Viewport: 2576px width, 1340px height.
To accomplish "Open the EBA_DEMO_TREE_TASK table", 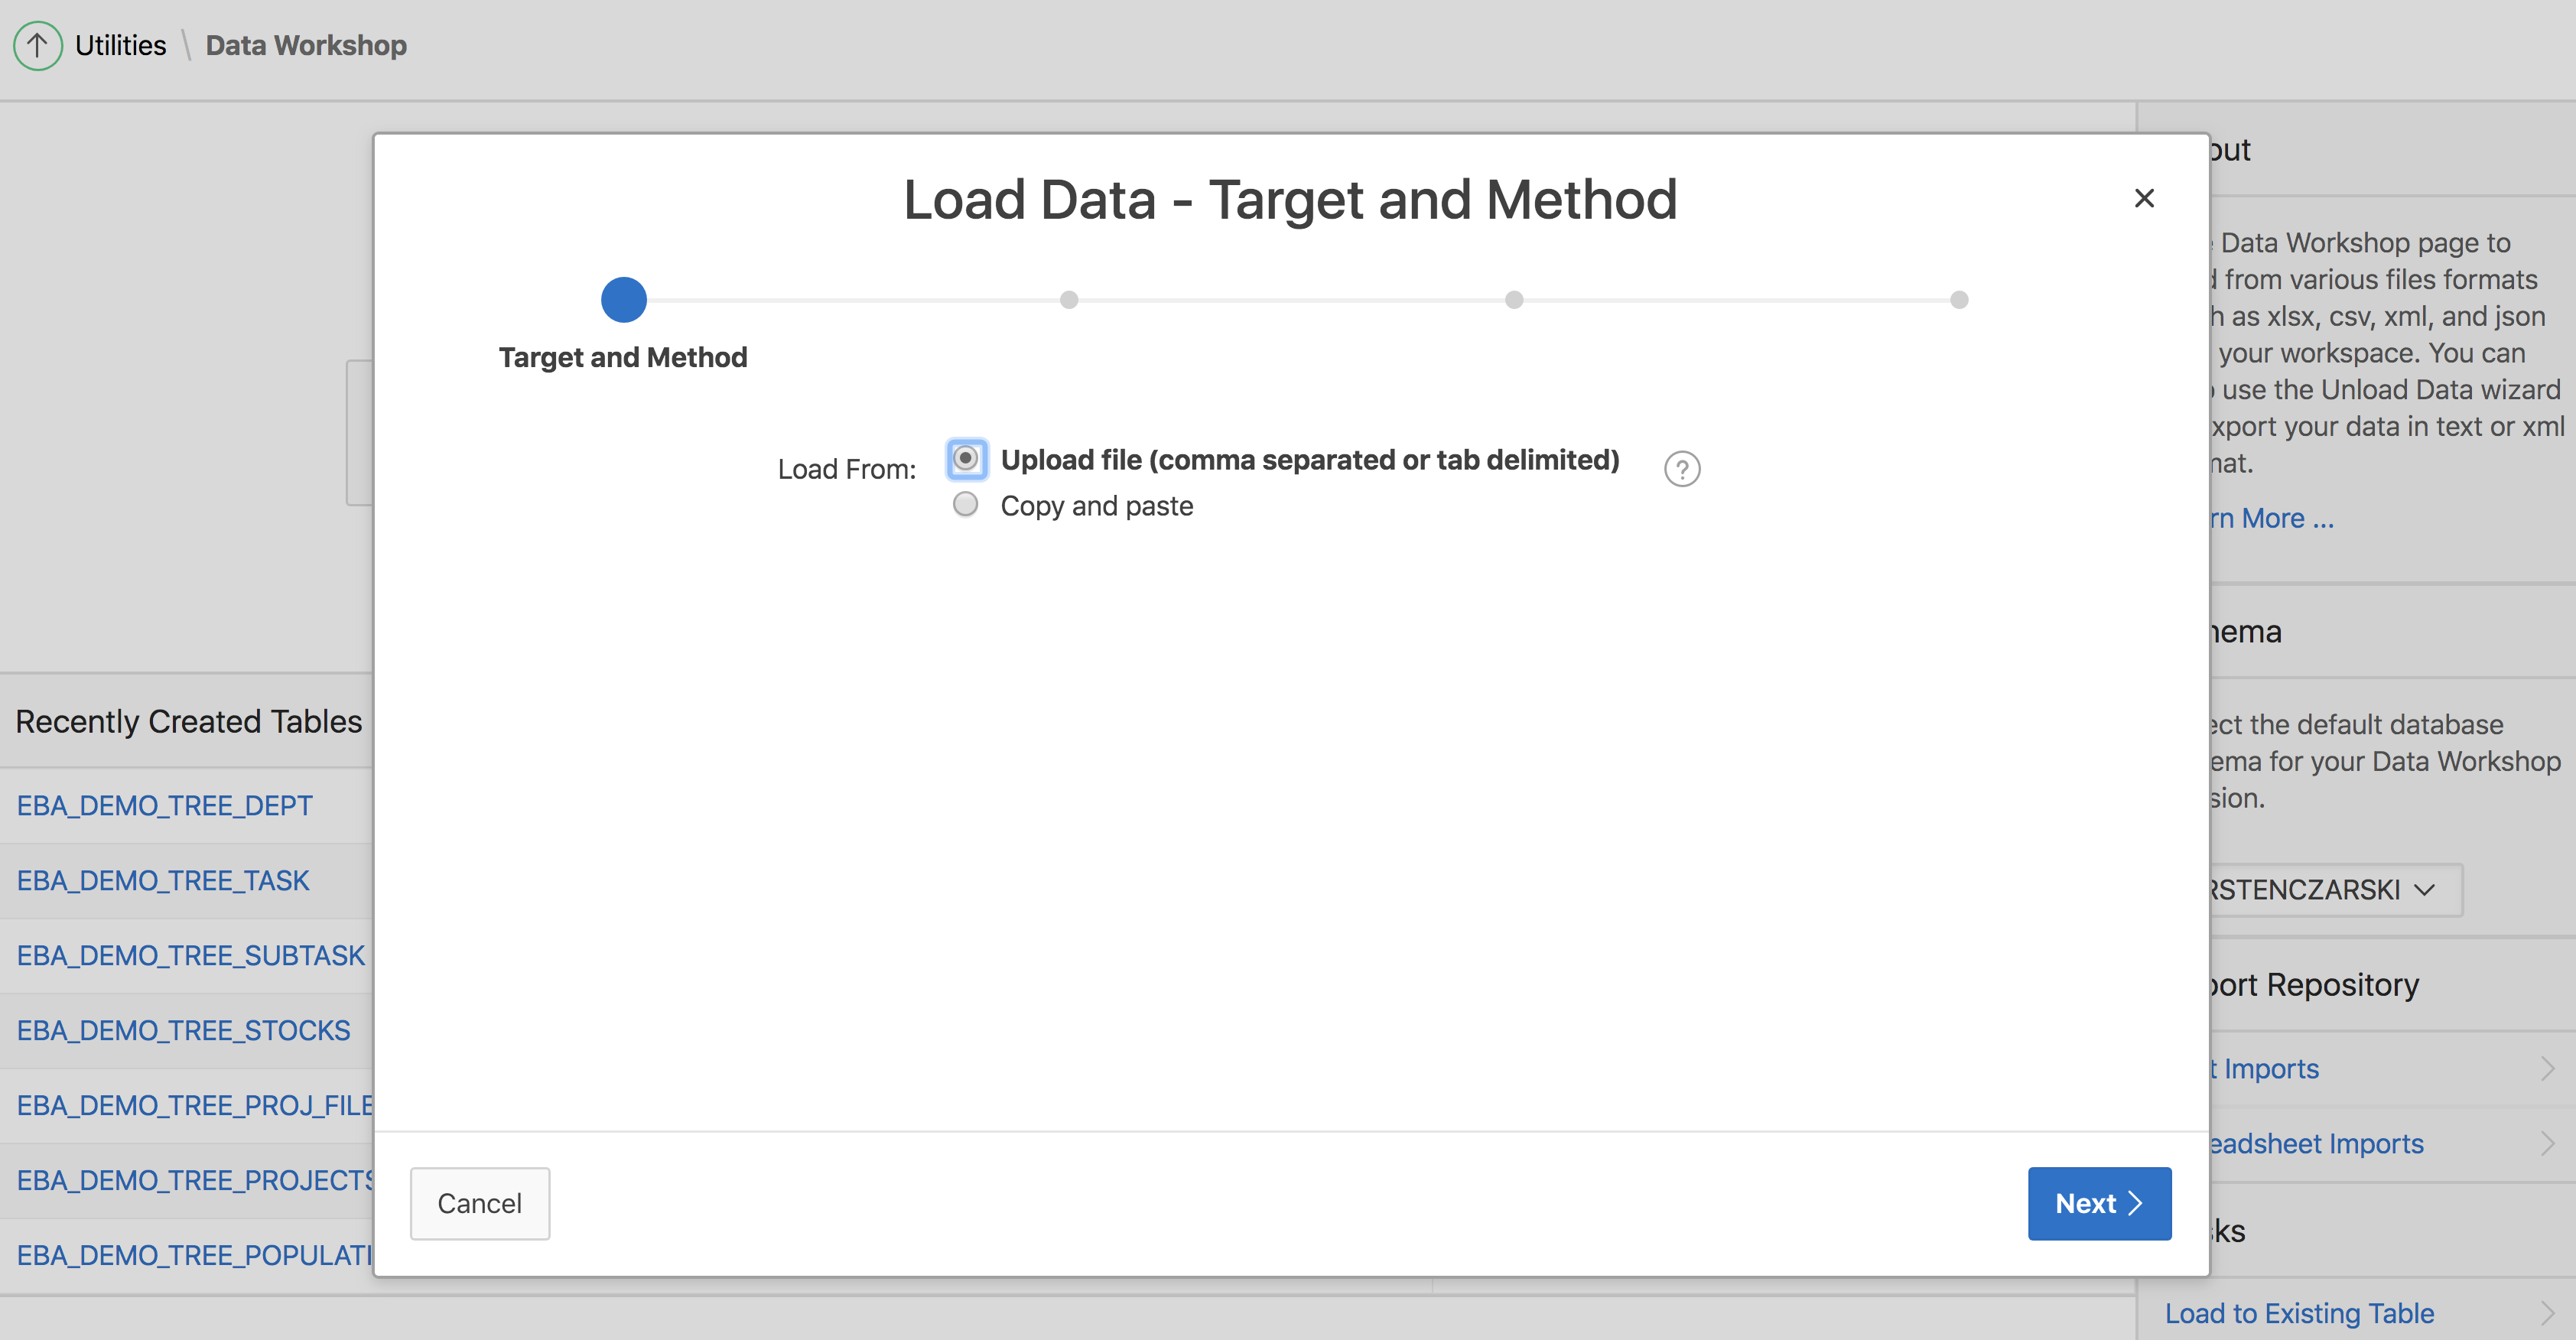I will (x=163, y=880).
